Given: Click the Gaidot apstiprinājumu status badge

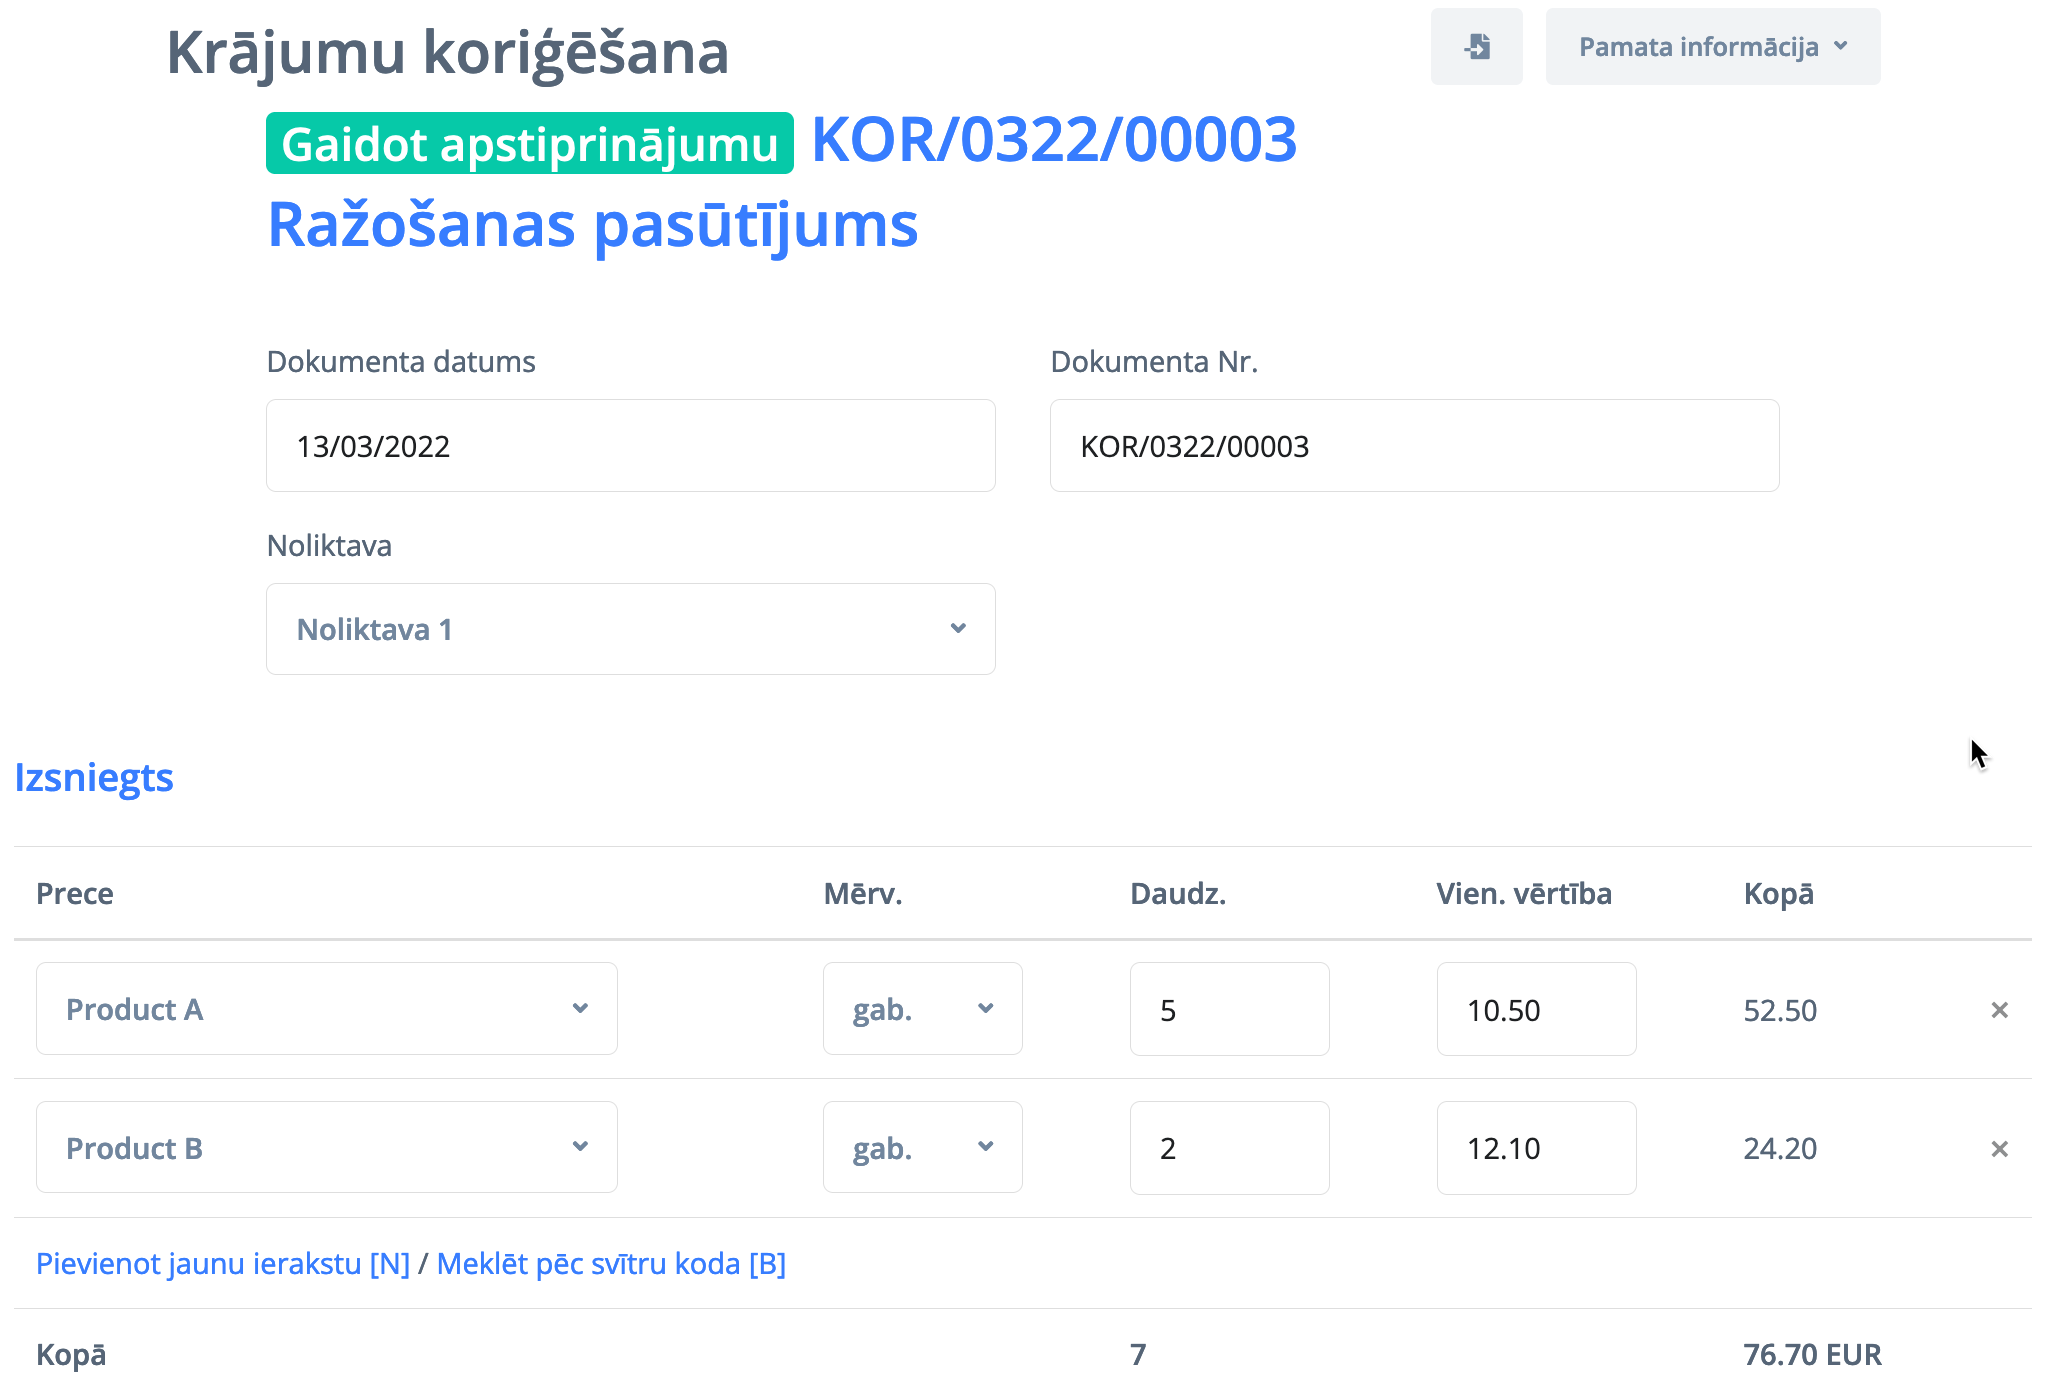Looking at the screenshot, I should [x=530, y=144].
